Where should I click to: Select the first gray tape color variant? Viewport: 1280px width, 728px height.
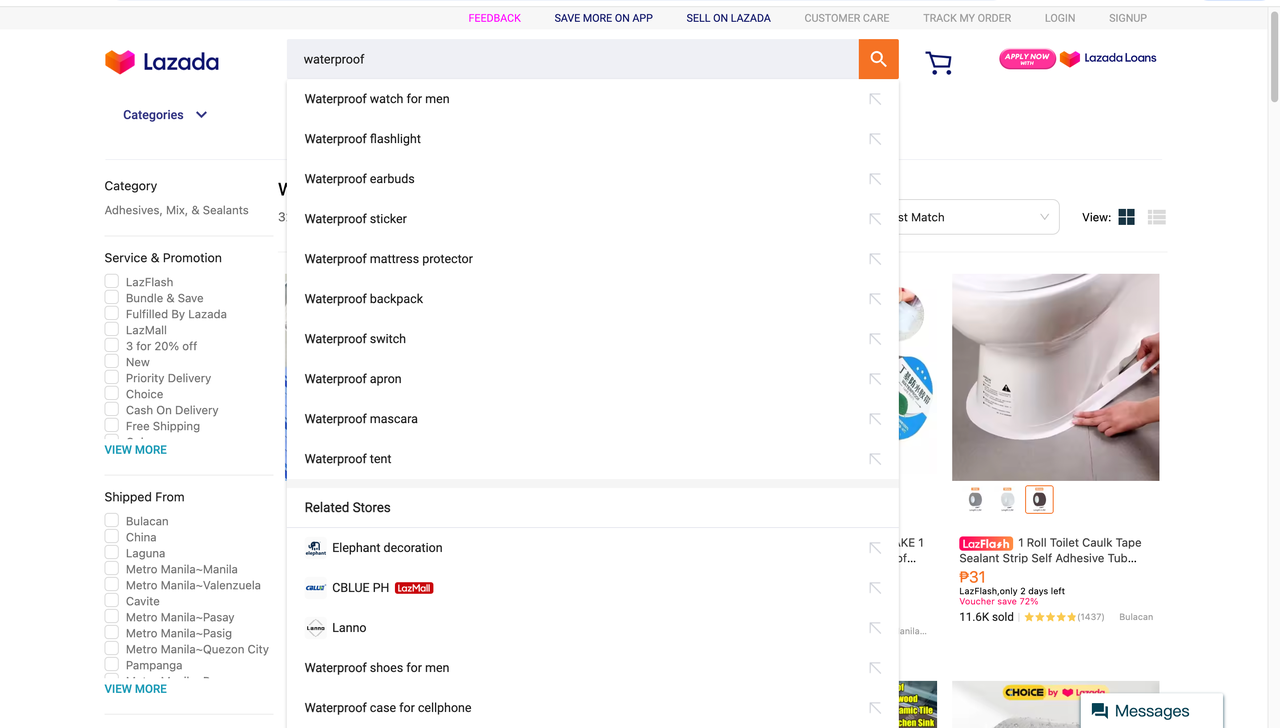tap(975, 499)
